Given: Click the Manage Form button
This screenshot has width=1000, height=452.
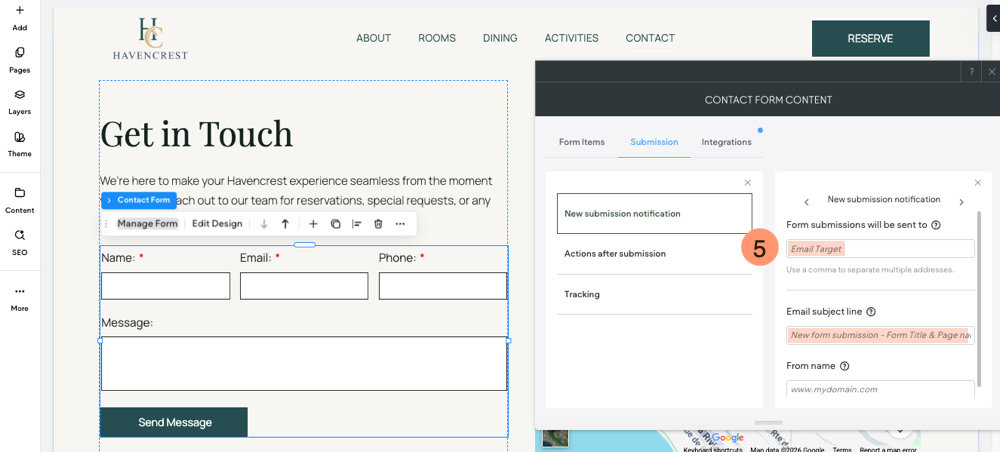Looking at the screenshot, I should pyautogui.click(x=147, y=224).
